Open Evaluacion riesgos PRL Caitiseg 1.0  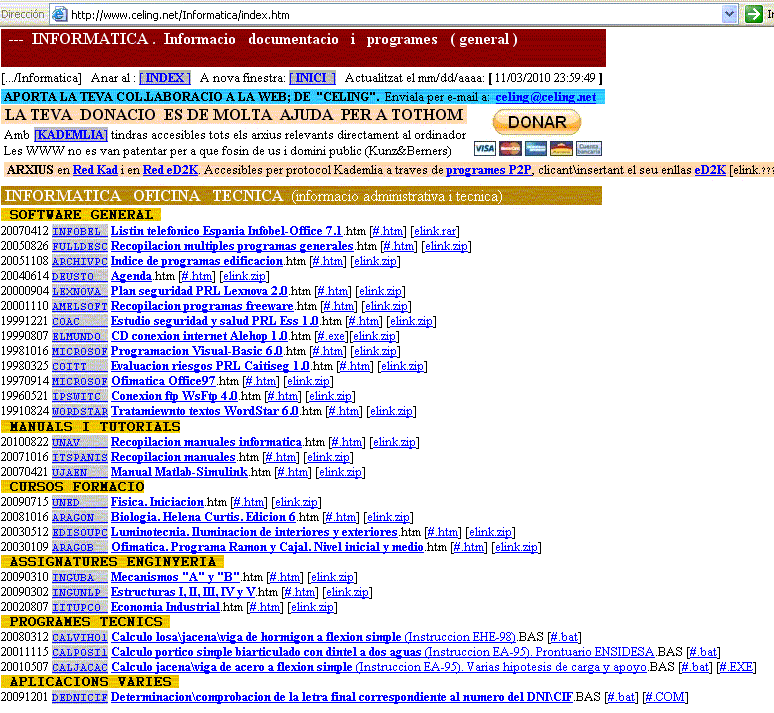210,366
